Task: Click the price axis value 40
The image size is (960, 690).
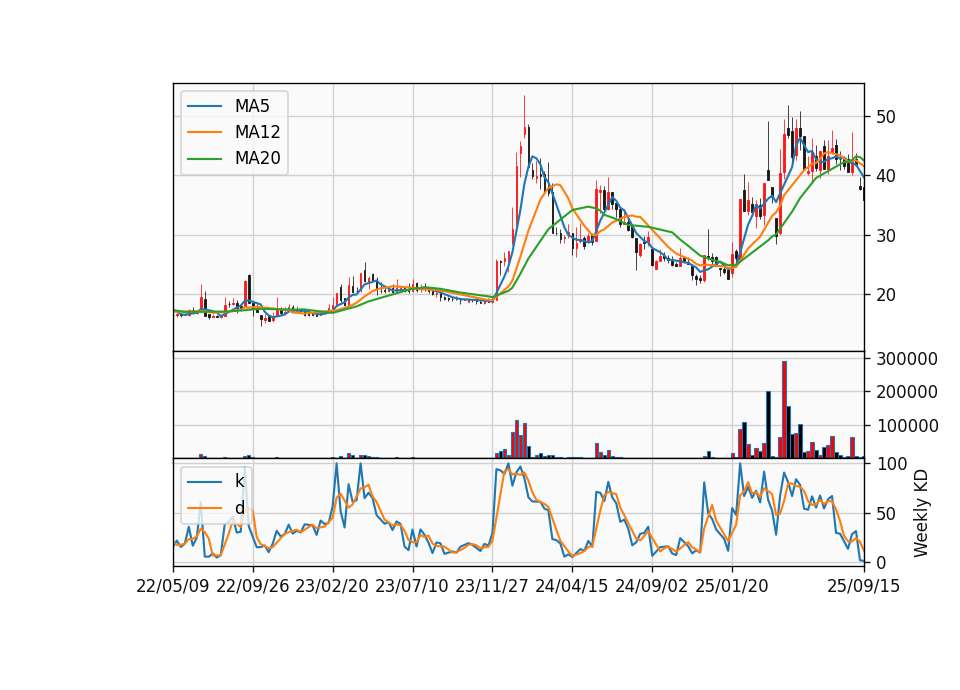Action: click(886, 176)
